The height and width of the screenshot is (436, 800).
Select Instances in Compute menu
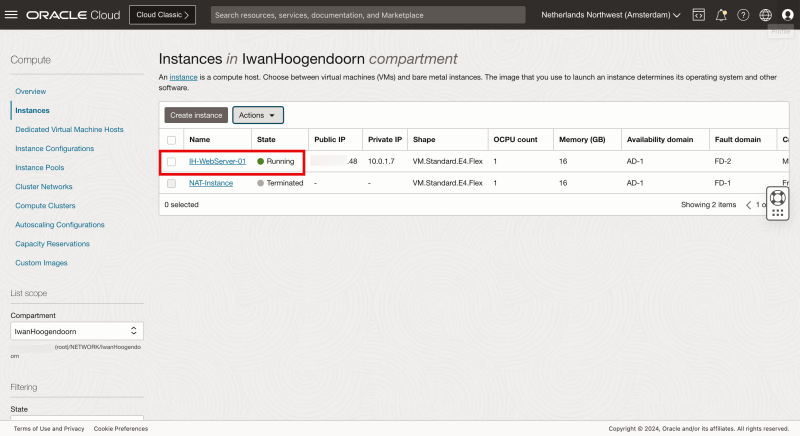coord(32,110)
